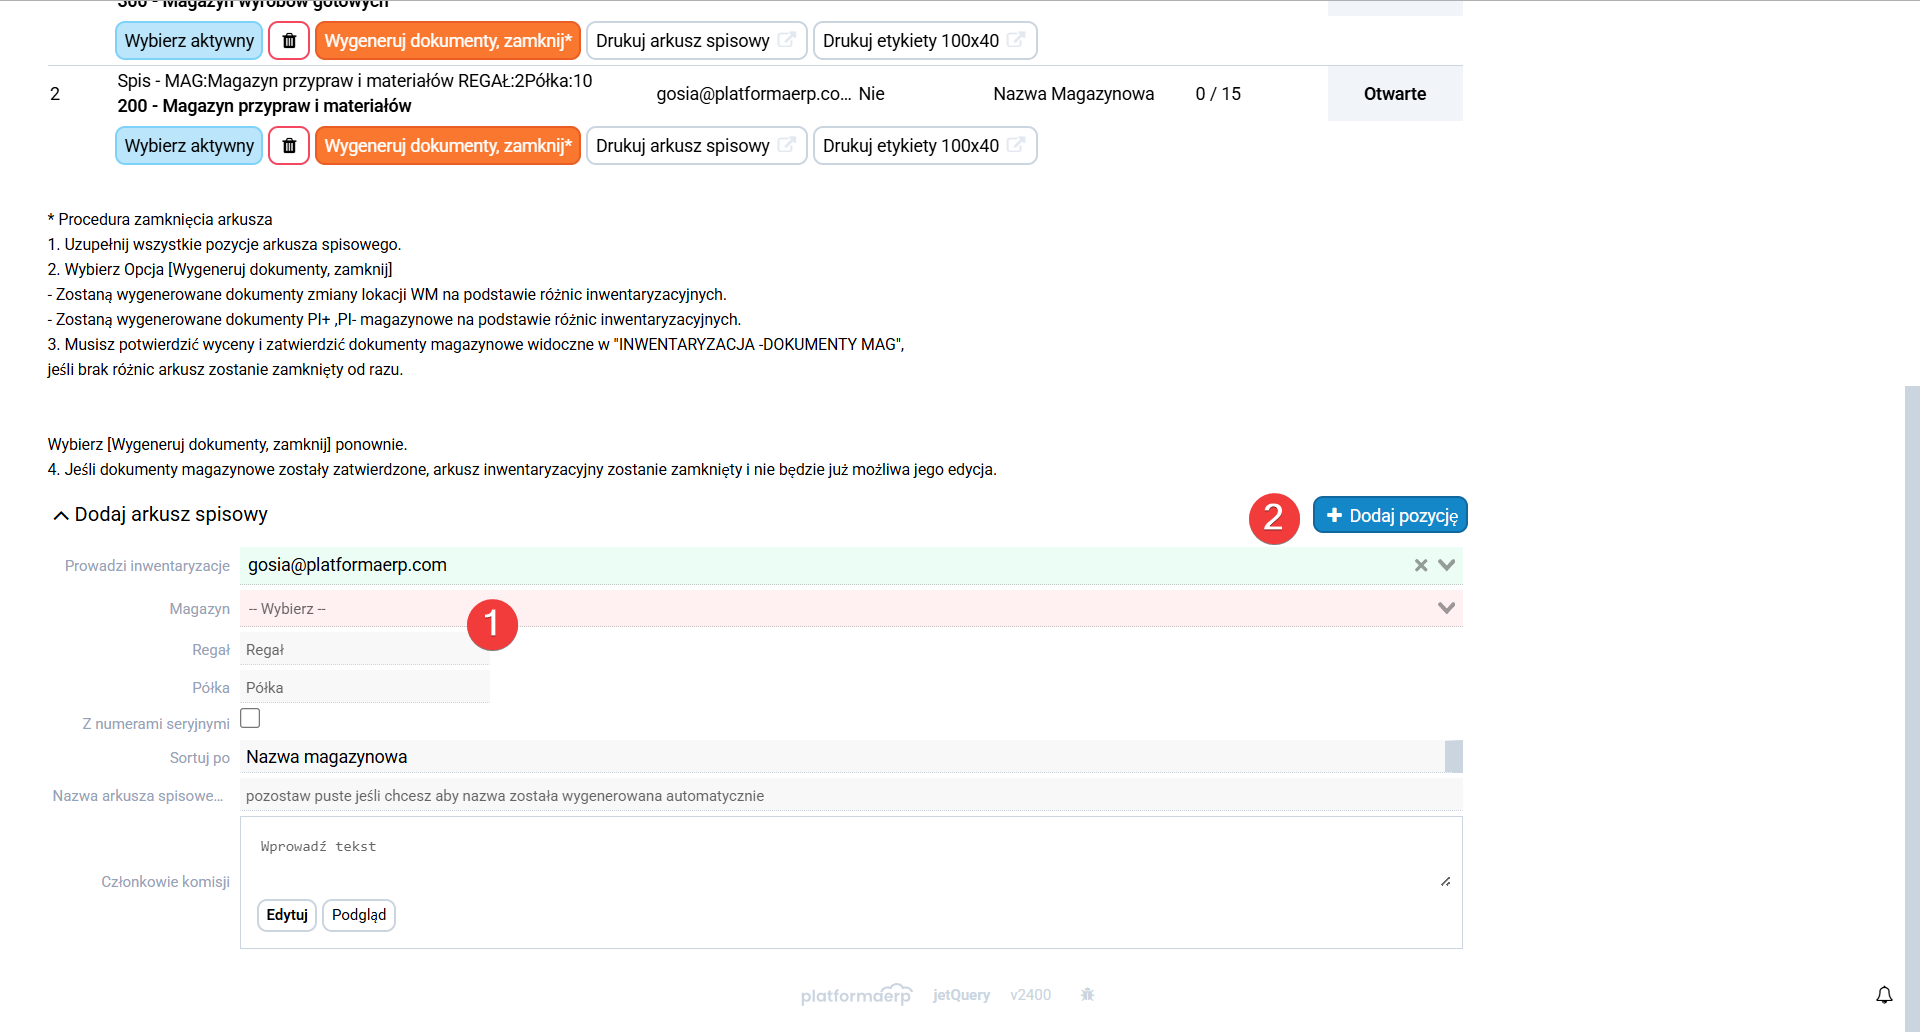Viewport: 1920px width, 1032px height.
Task: Click the plus Dodaj pozycję button
Action: [x=1390, y=515]
